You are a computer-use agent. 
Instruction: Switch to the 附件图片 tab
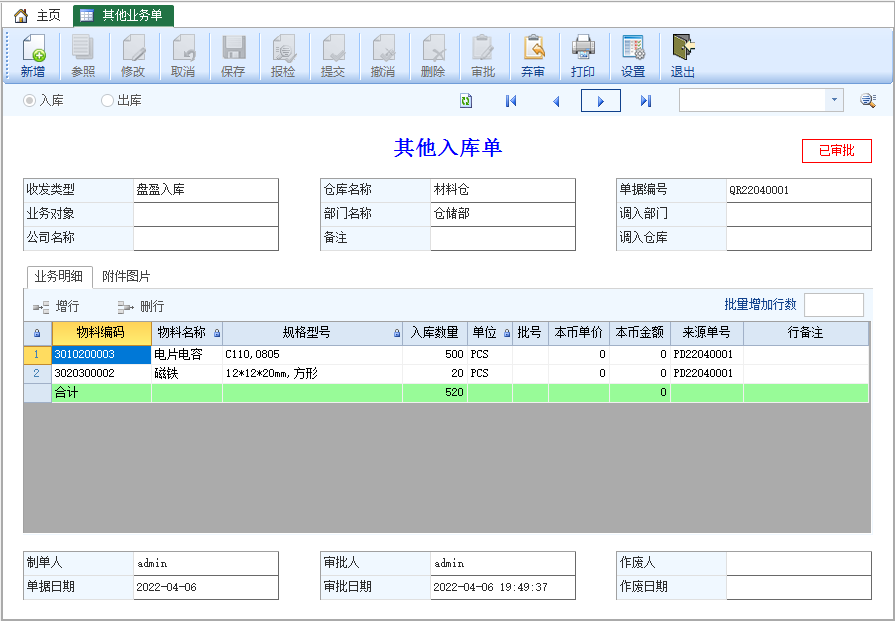click(x=126, y=276)
